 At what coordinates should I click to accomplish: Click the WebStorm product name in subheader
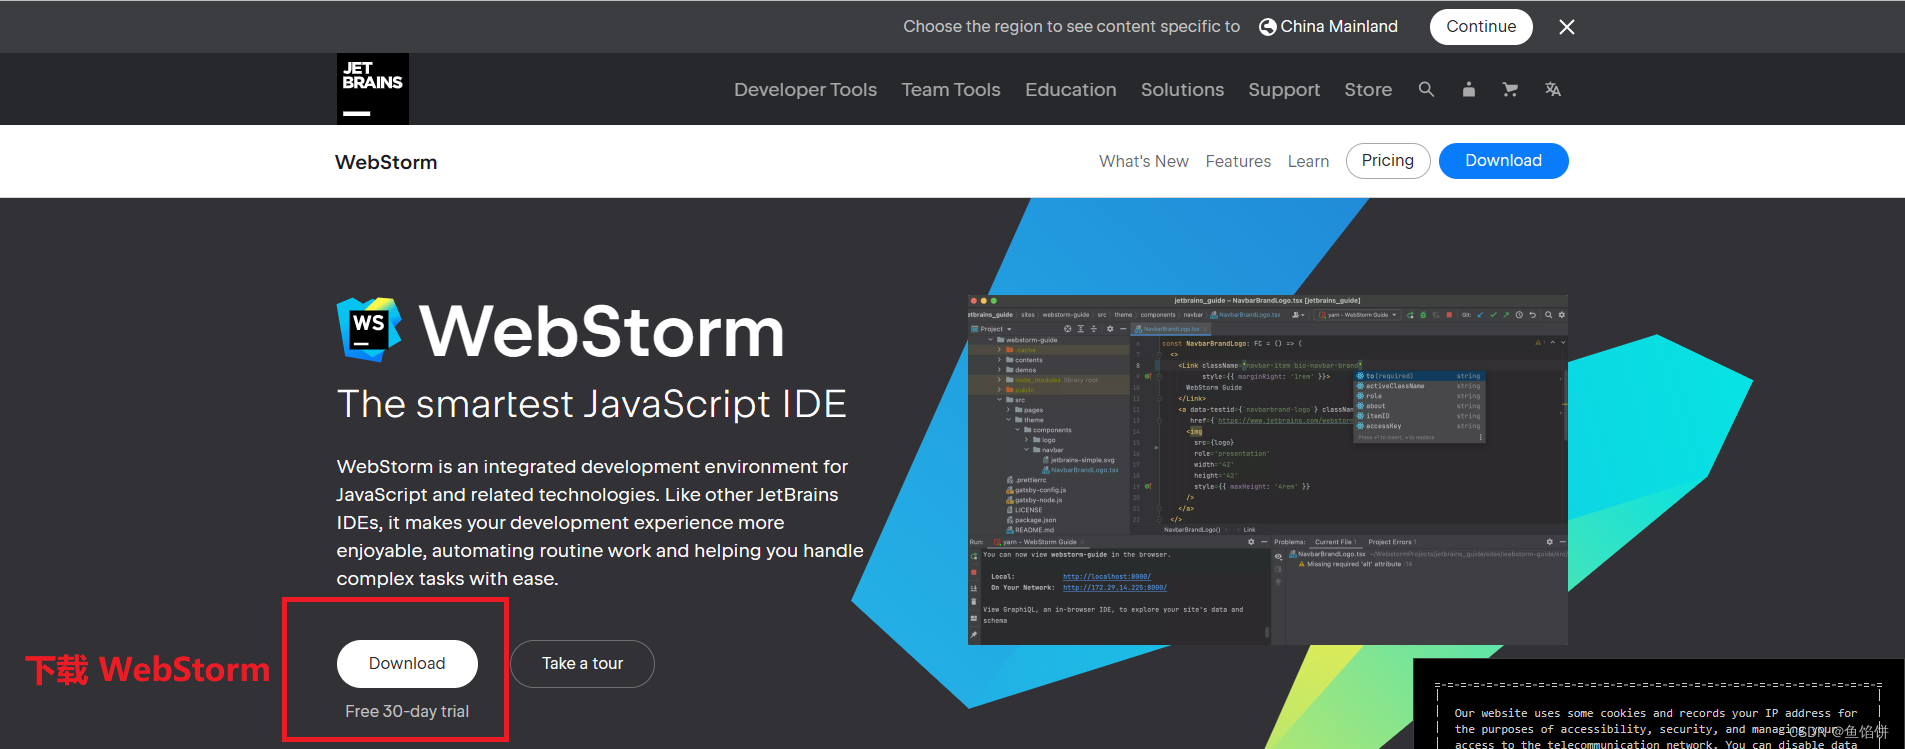pos(386,162)
